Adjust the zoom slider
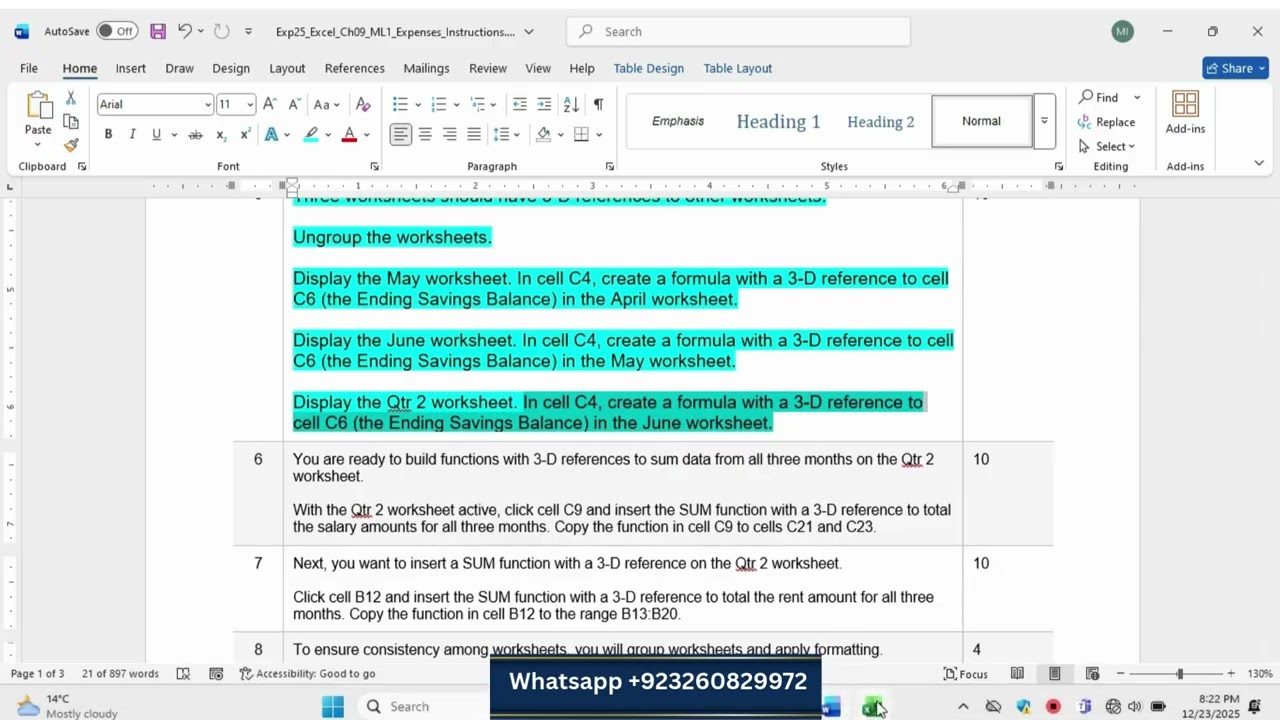 point(1180,674)
